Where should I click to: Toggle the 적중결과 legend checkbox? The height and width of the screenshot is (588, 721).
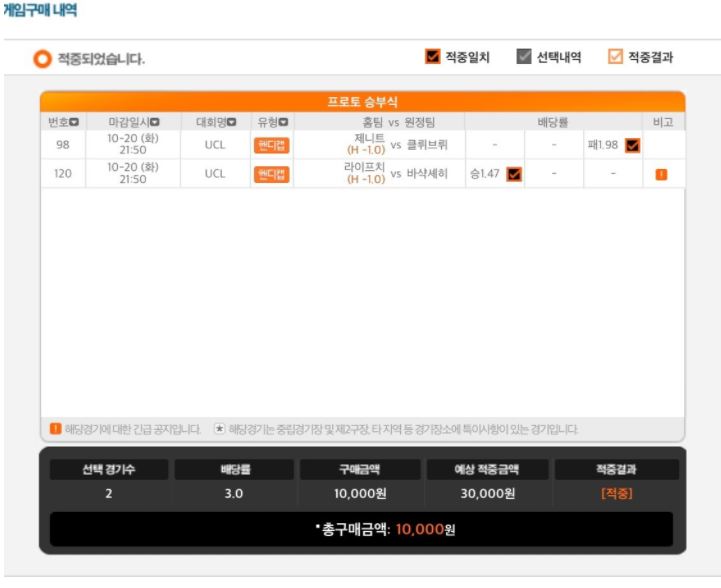615,57
